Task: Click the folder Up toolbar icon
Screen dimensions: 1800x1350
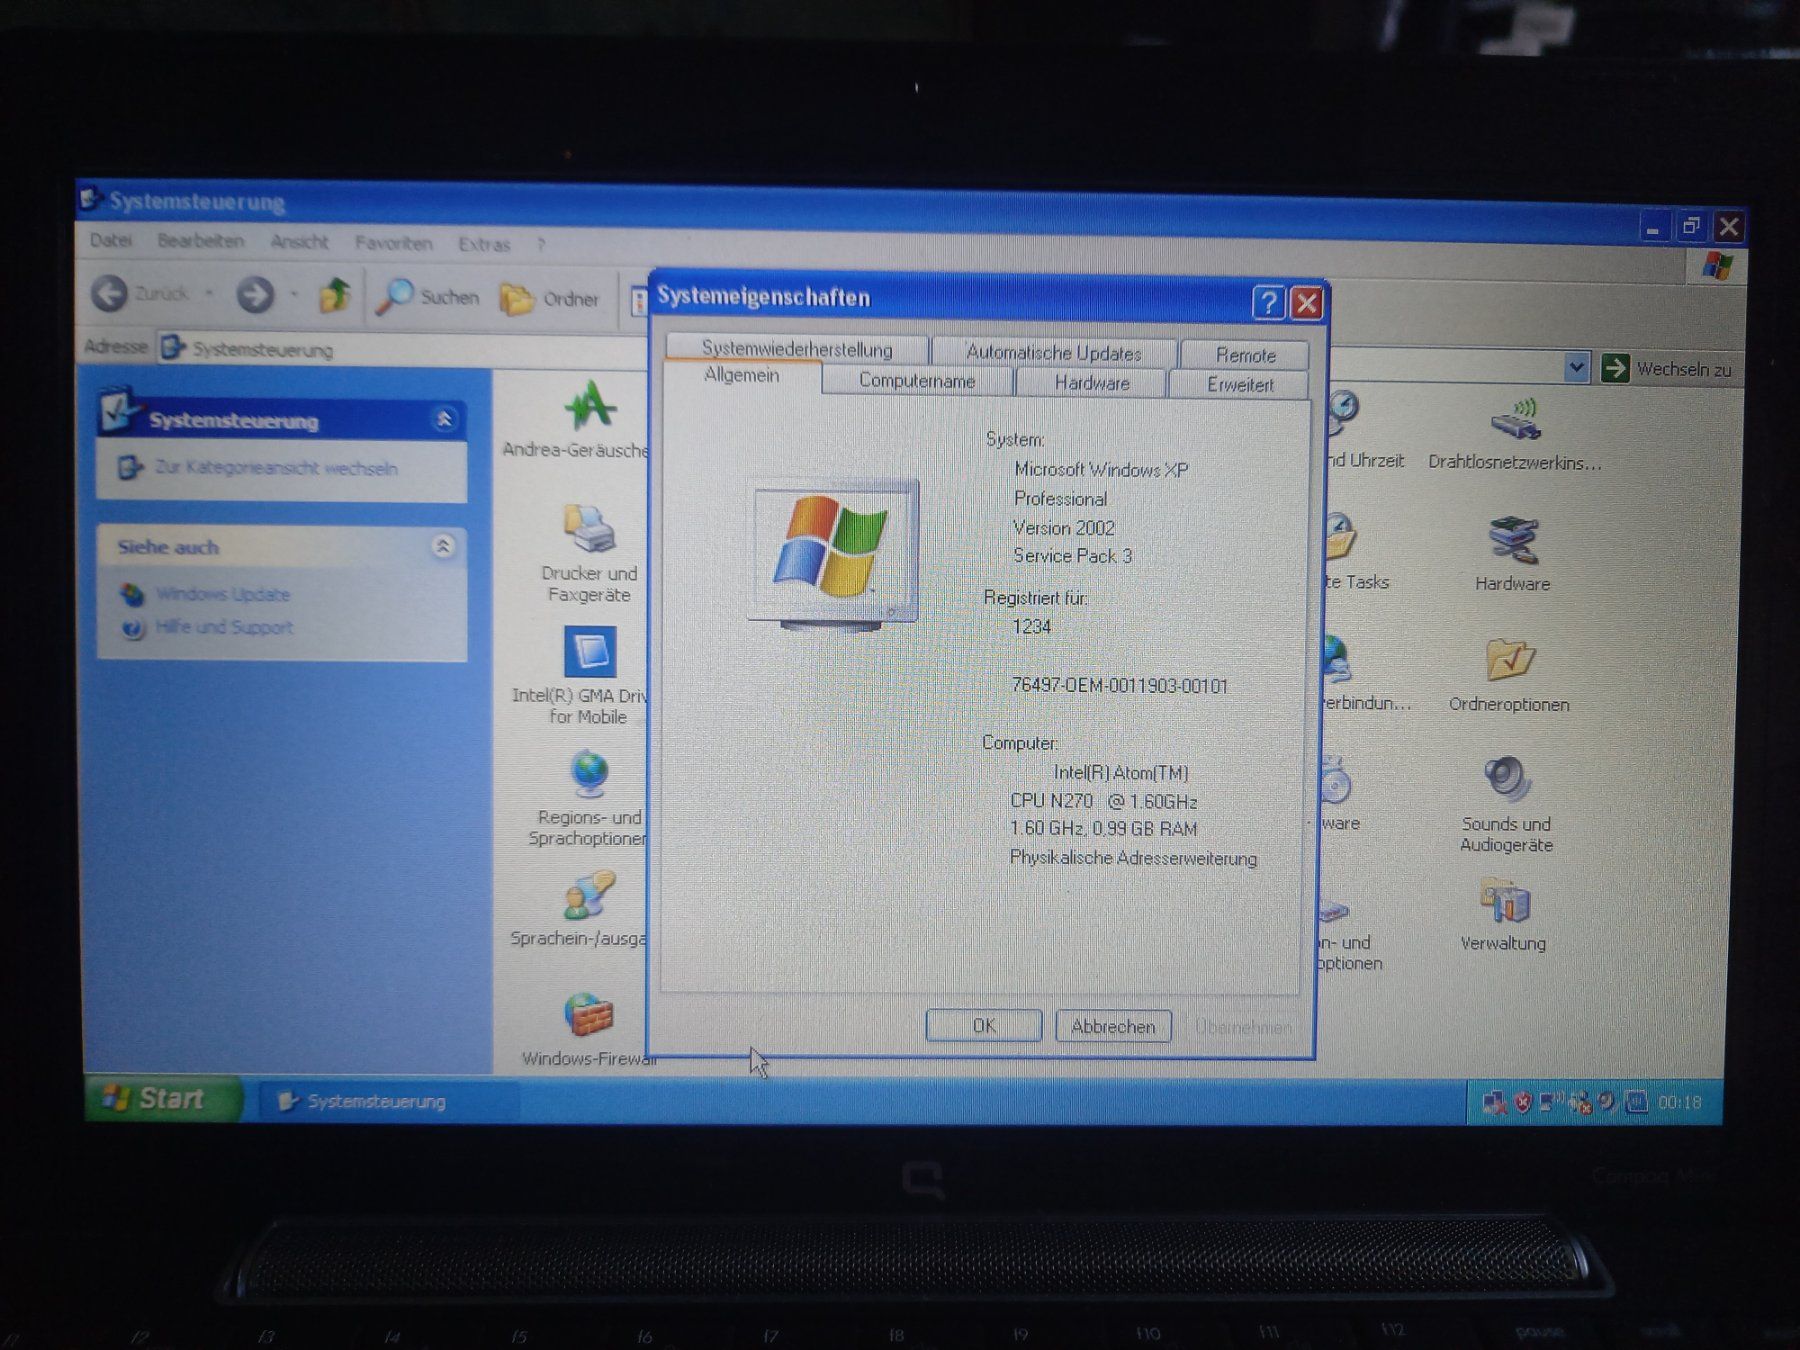Action: (334, 295)
